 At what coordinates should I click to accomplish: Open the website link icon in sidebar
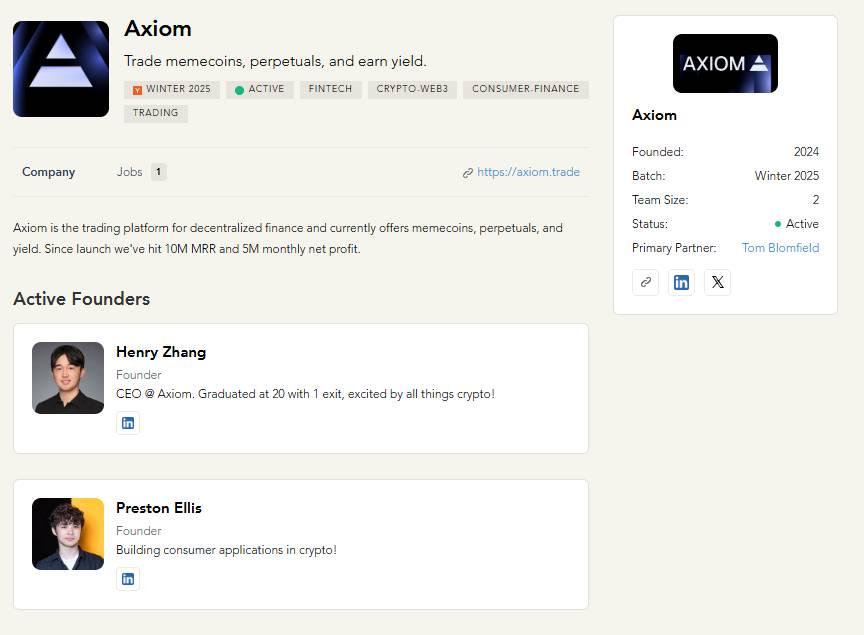tap(645, 282)
